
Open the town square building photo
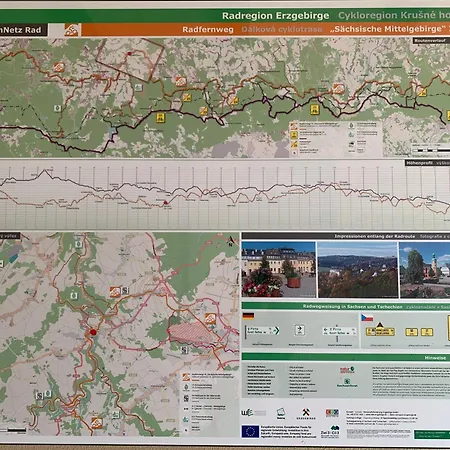pyautogui.click(x=279, y=270)
